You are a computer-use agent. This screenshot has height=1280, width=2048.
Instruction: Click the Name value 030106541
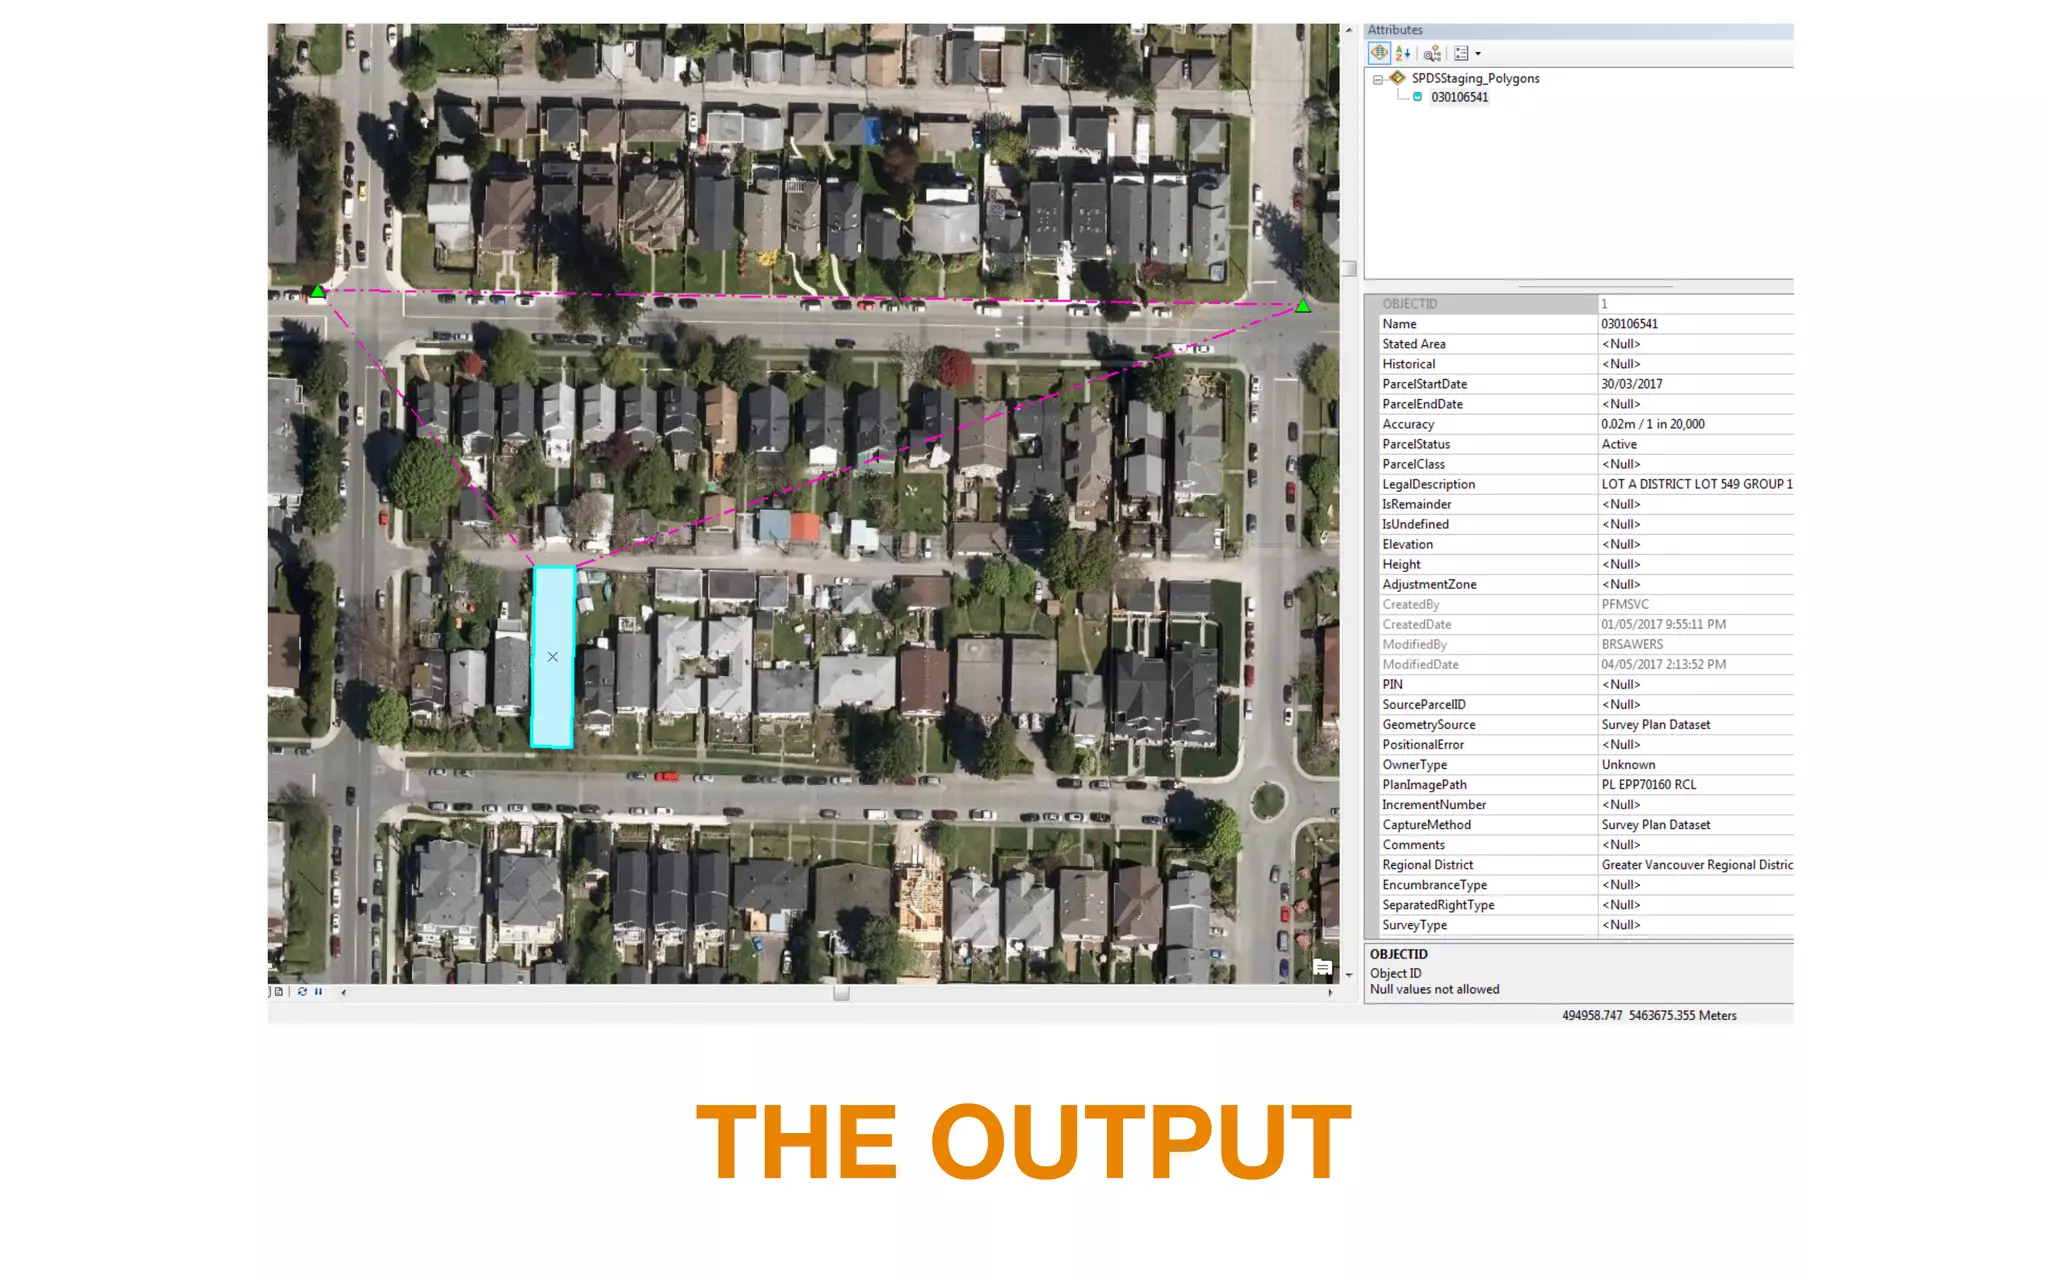pos(1695,324)
